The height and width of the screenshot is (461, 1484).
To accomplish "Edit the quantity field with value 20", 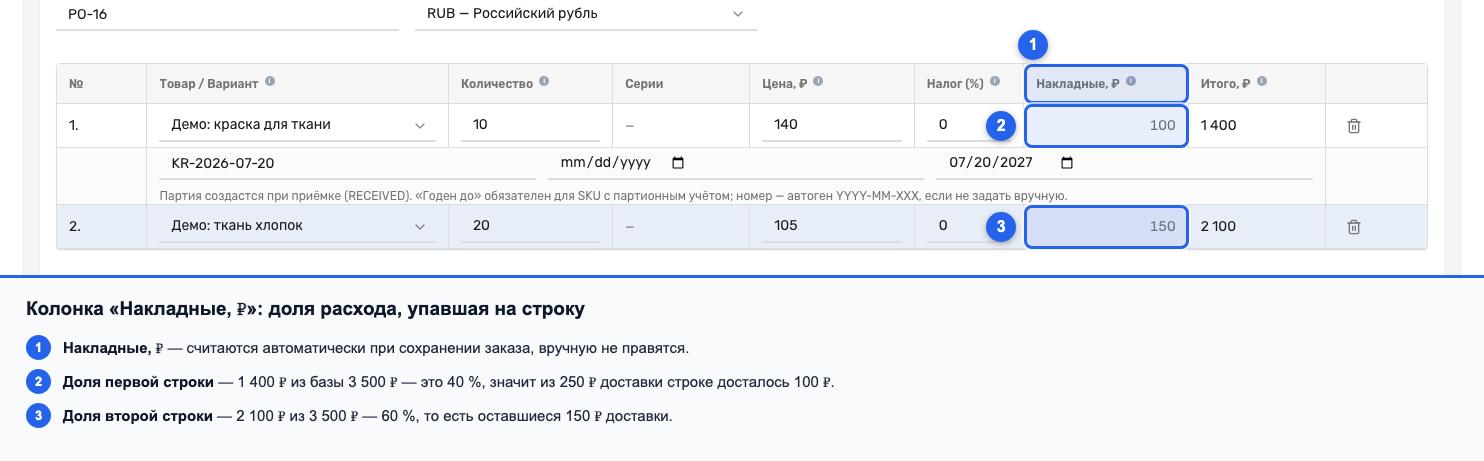I will [530, 226].
